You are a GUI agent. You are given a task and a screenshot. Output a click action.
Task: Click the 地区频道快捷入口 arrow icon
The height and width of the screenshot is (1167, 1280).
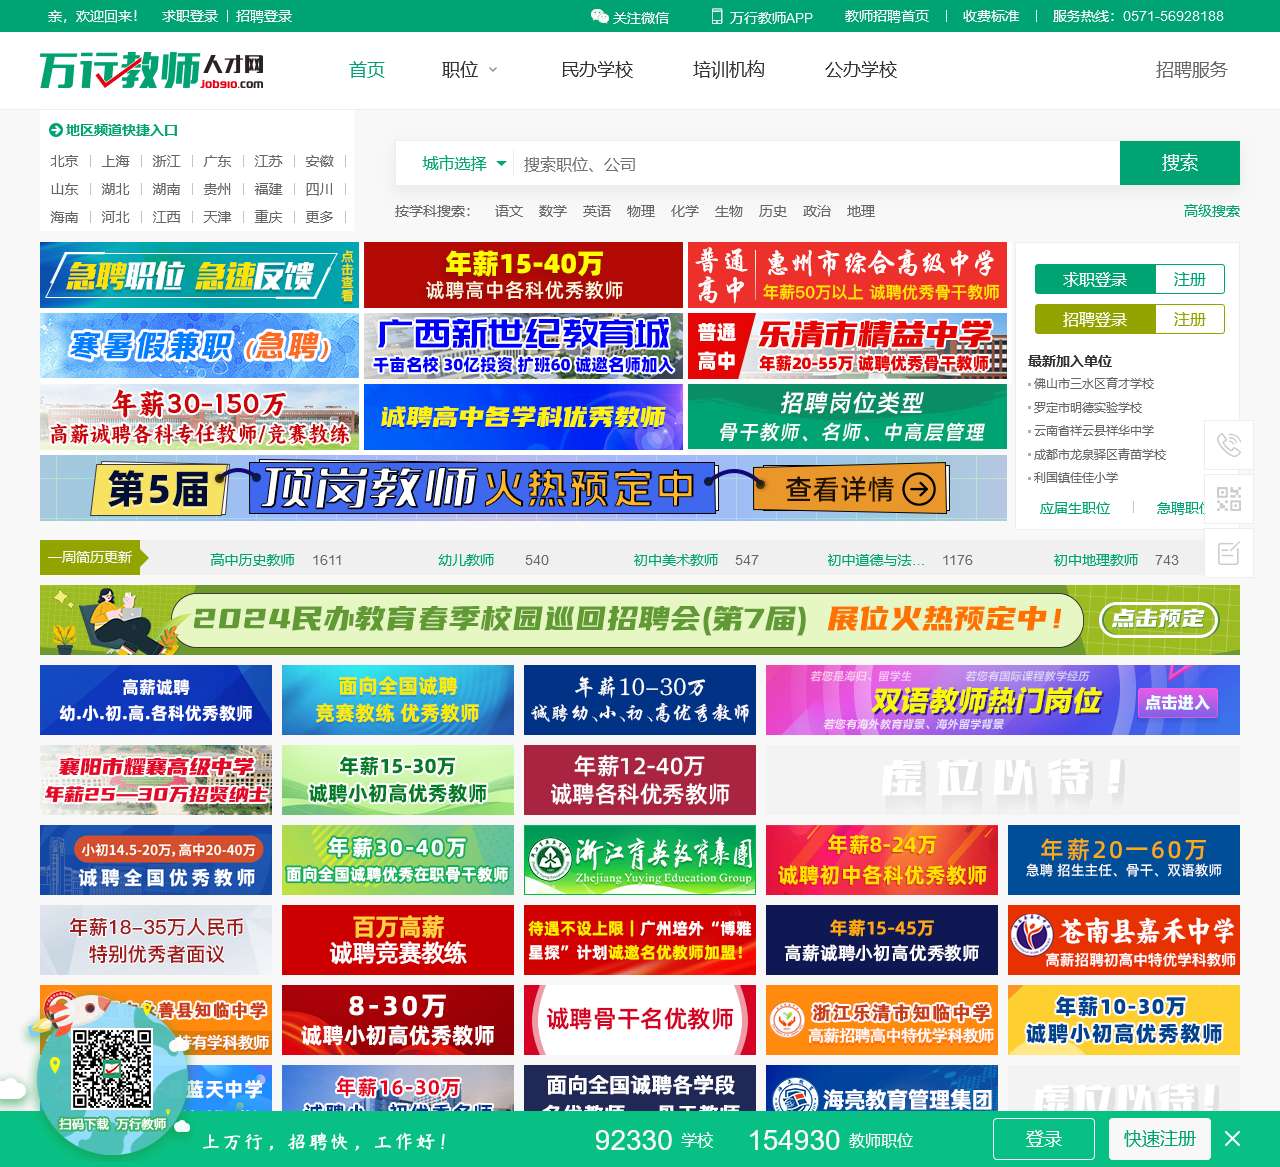point(55,130)
